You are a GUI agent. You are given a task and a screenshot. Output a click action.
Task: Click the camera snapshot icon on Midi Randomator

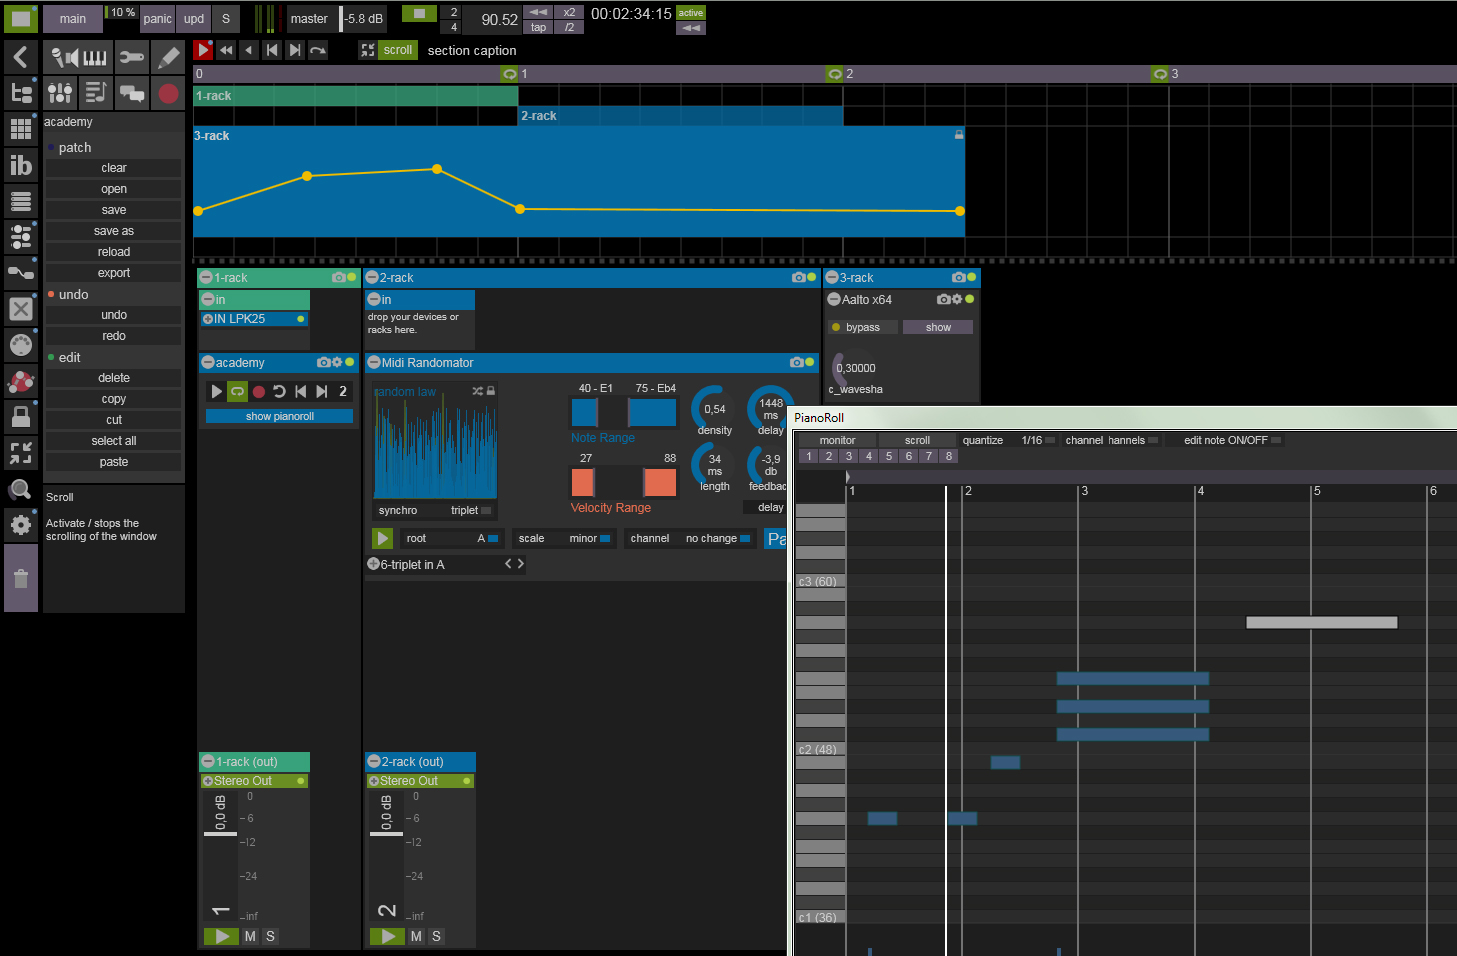pyautogui.click(x=797, y=362)
